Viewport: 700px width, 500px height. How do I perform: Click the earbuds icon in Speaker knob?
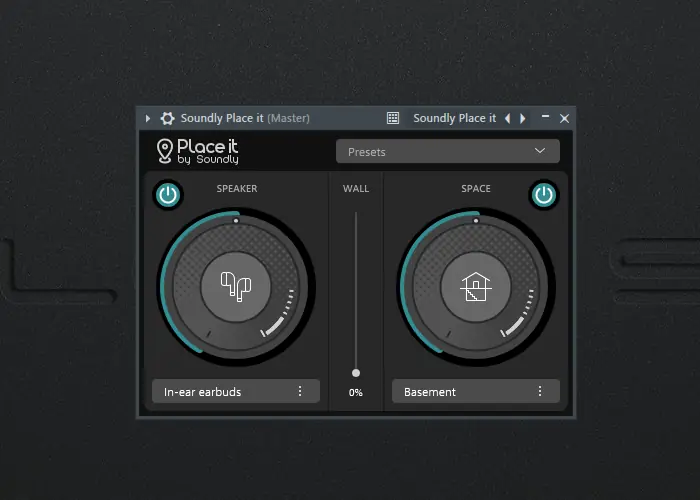click(236, 287)
